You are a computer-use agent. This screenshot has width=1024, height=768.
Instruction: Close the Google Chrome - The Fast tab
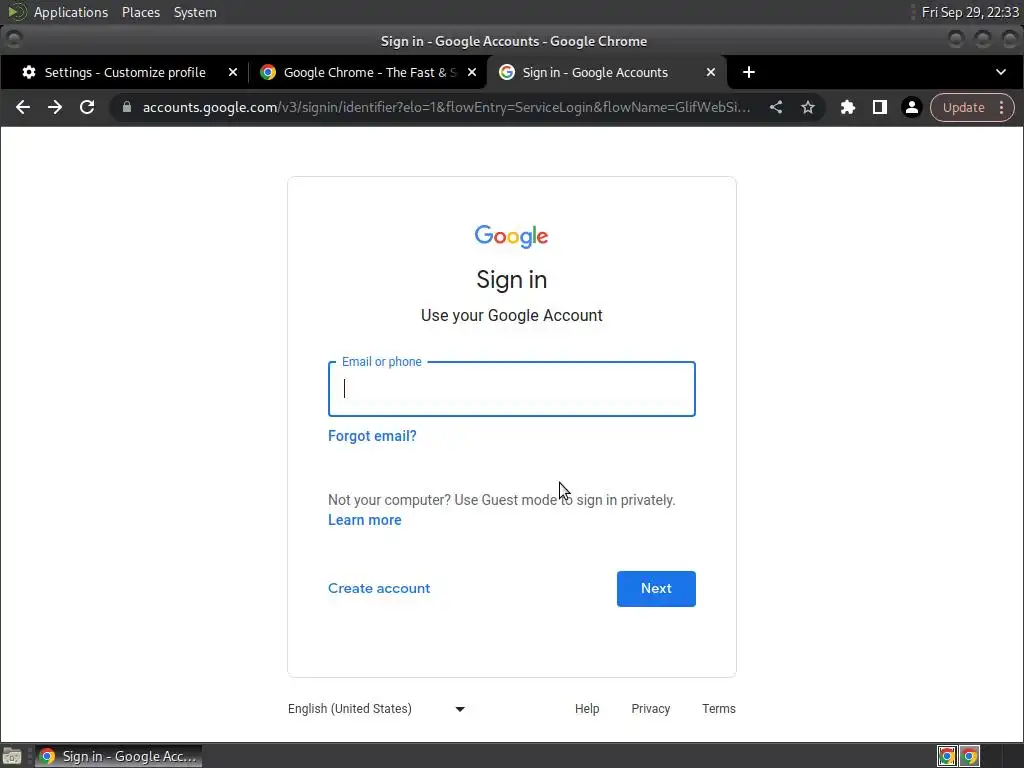(x=472, y=72)
